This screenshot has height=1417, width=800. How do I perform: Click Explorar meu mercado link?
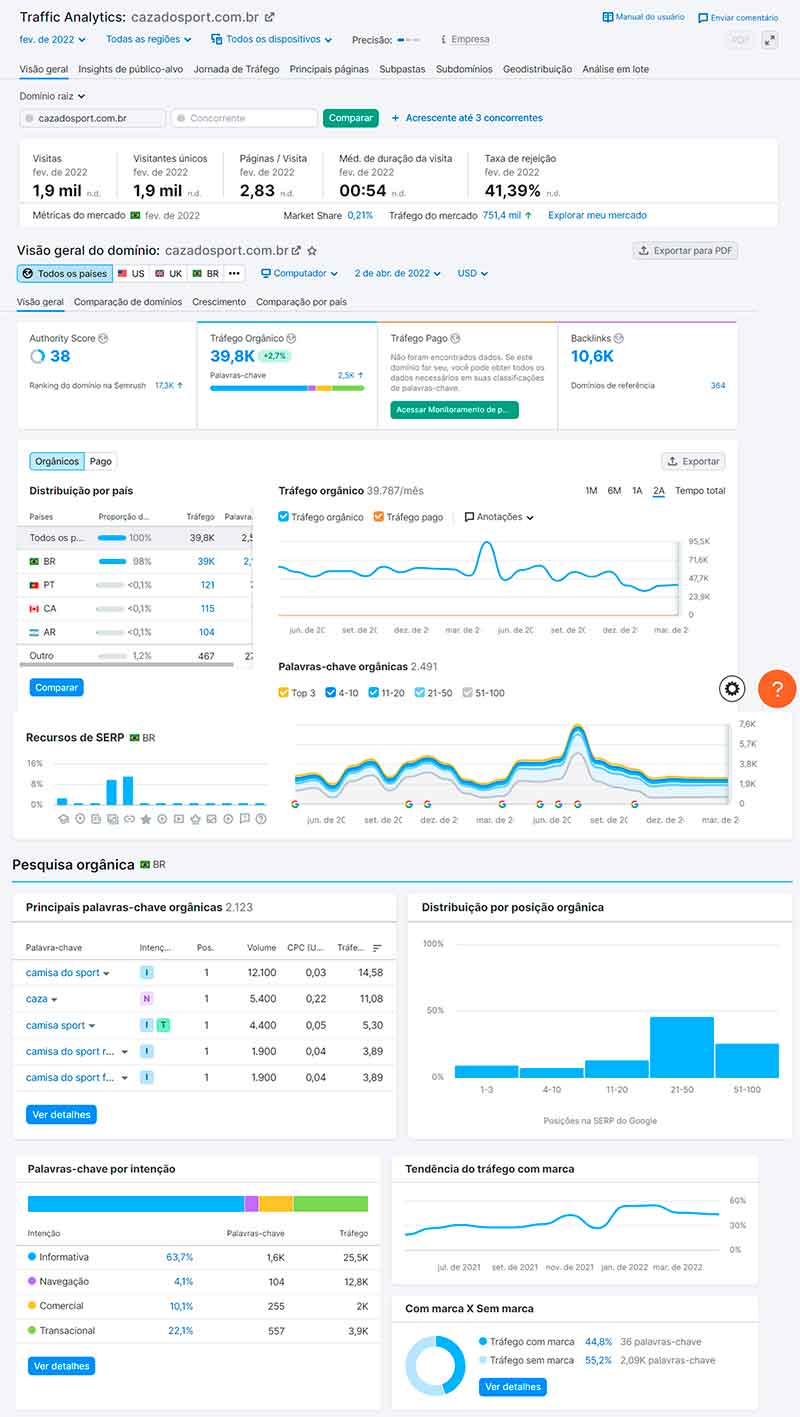(x=597, y=215)
